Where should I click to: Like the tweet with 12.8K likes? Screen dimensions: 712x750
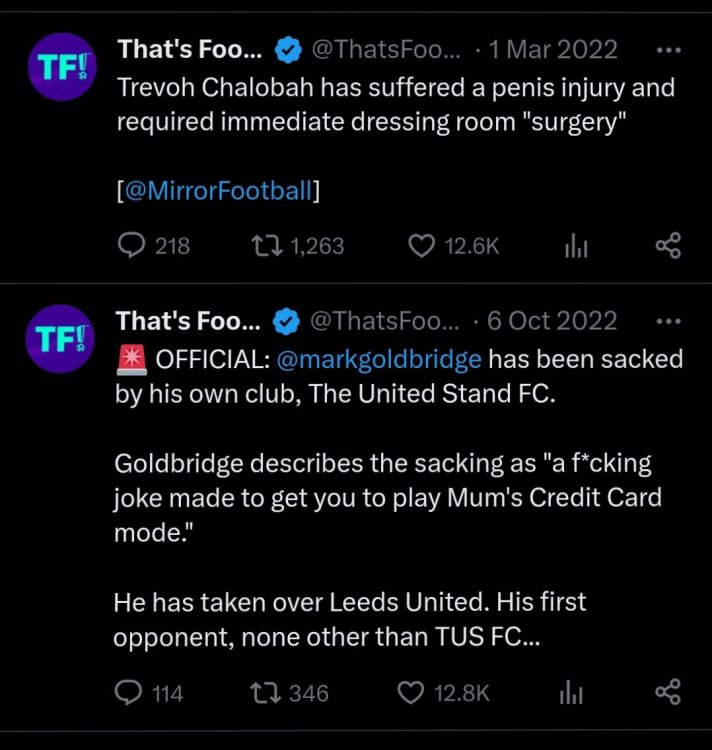(x=411, y=693)
